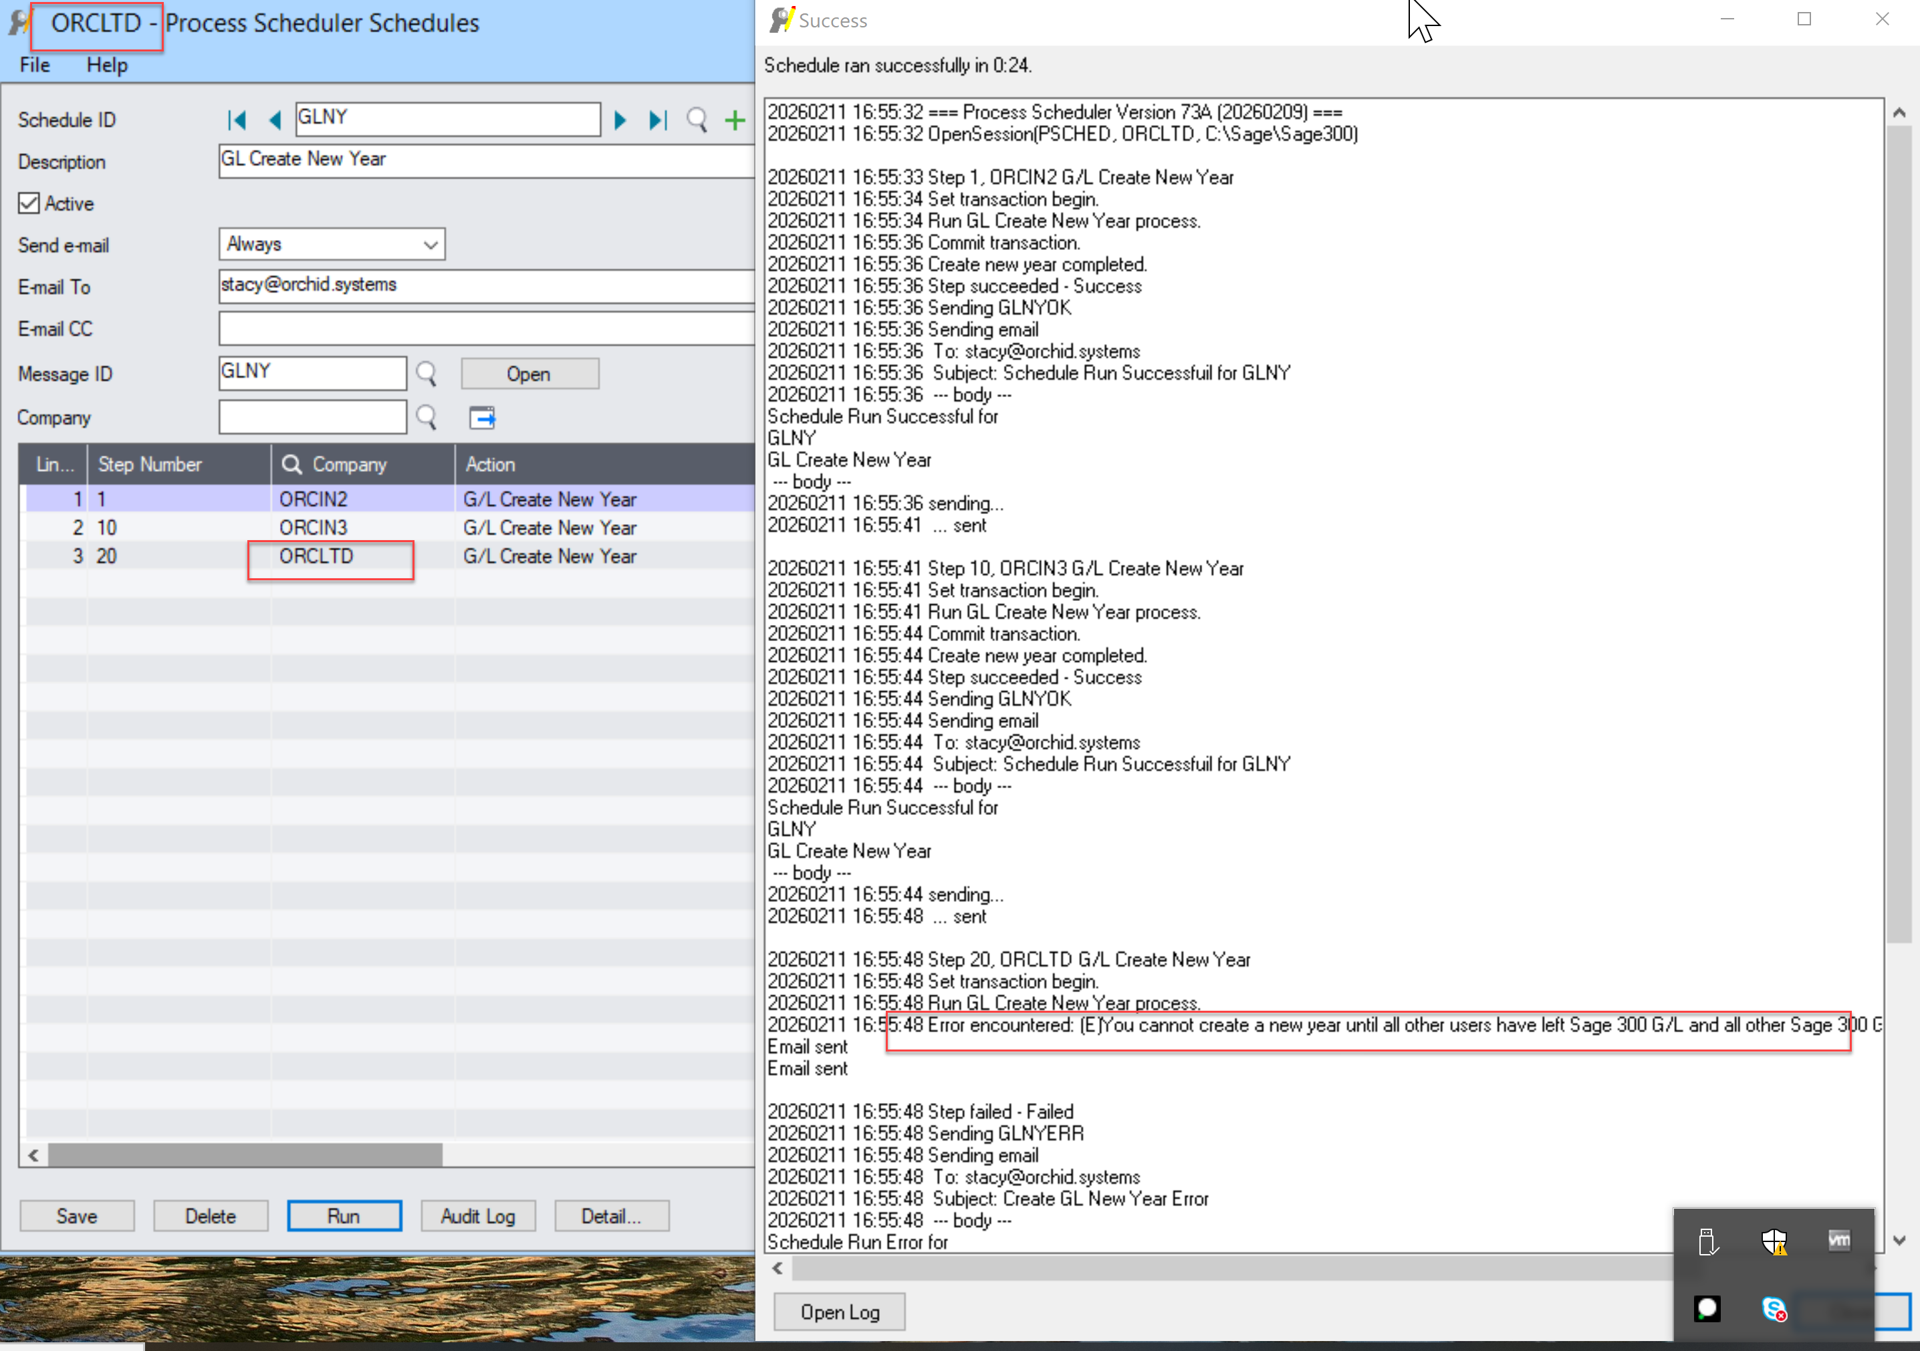Open the File menu
The image size is (1920, 1351).
(34, 65)
